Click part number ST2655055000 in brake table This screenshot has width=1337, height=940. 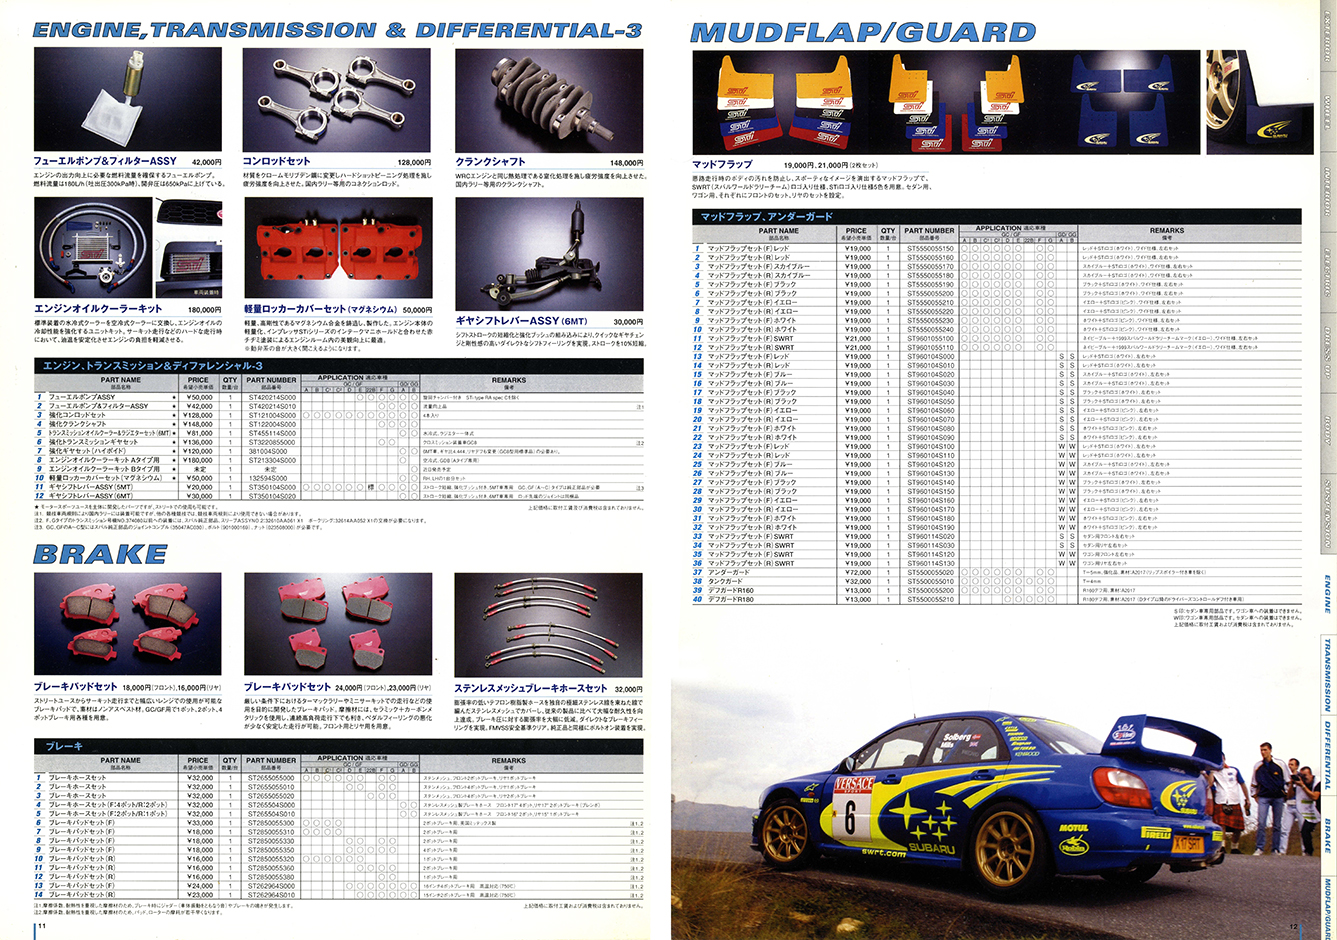(x=272, y=778)
